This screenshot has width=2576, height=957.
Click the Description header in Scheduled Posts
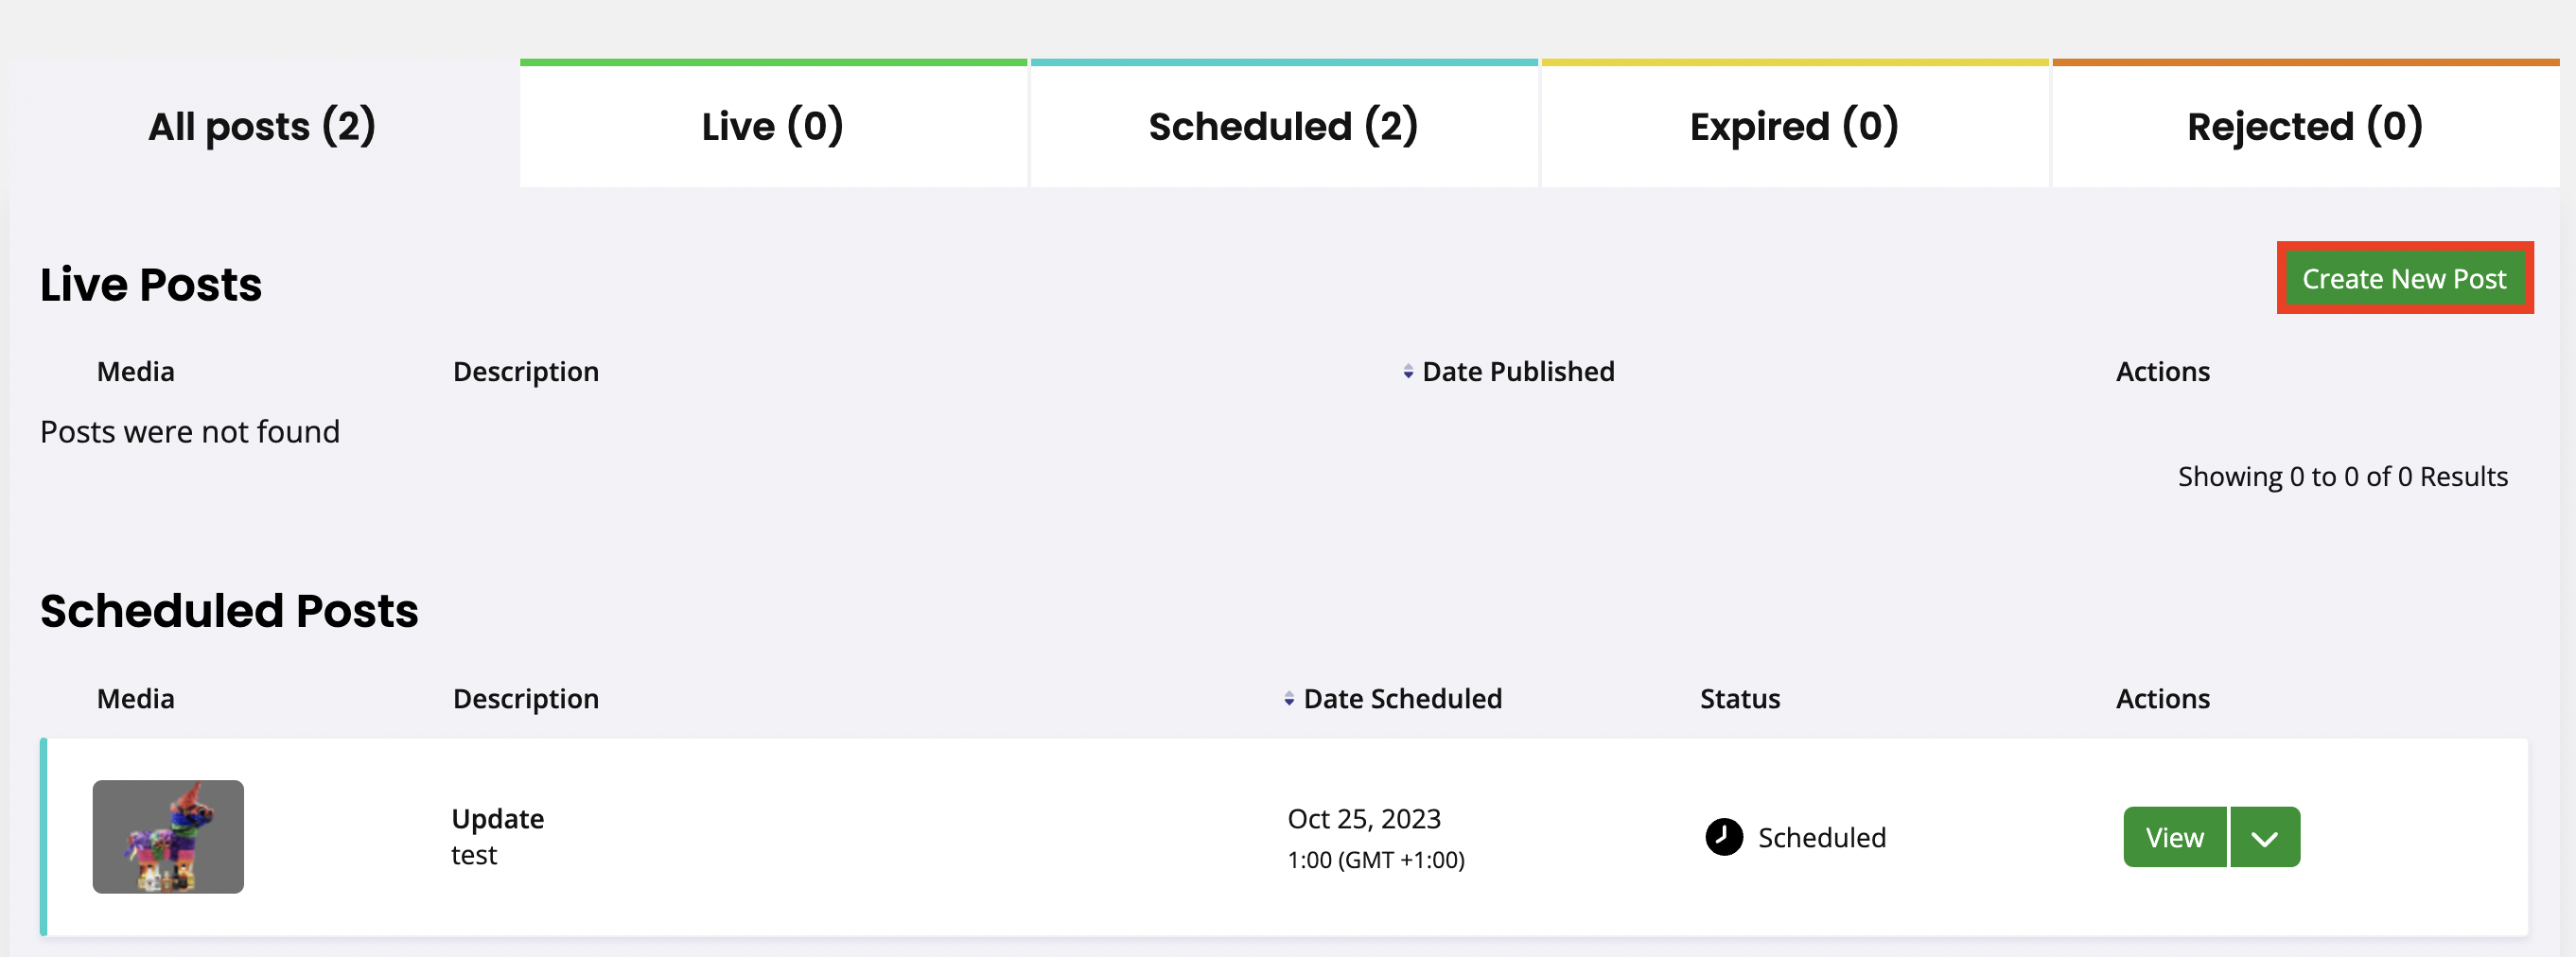click(525, 699)
